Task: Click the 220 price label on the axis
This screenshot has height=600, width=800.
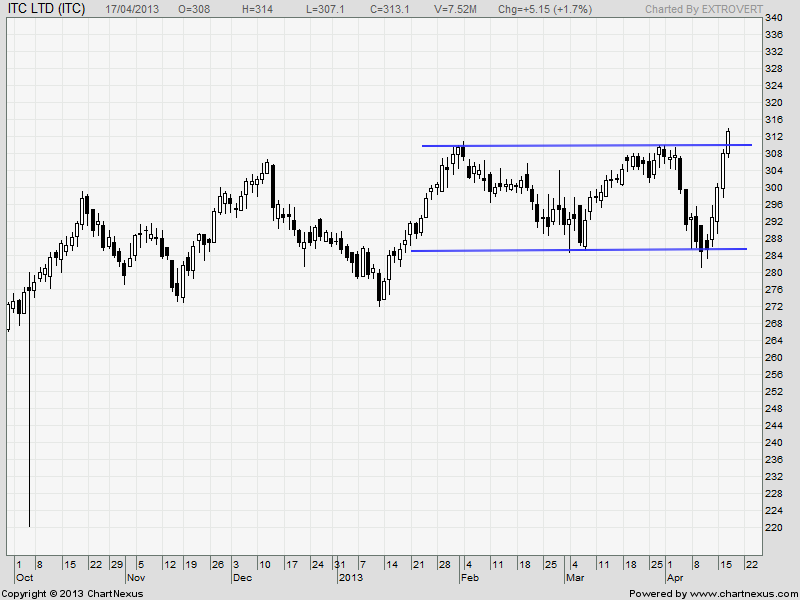Action: [x=773, y=527]
